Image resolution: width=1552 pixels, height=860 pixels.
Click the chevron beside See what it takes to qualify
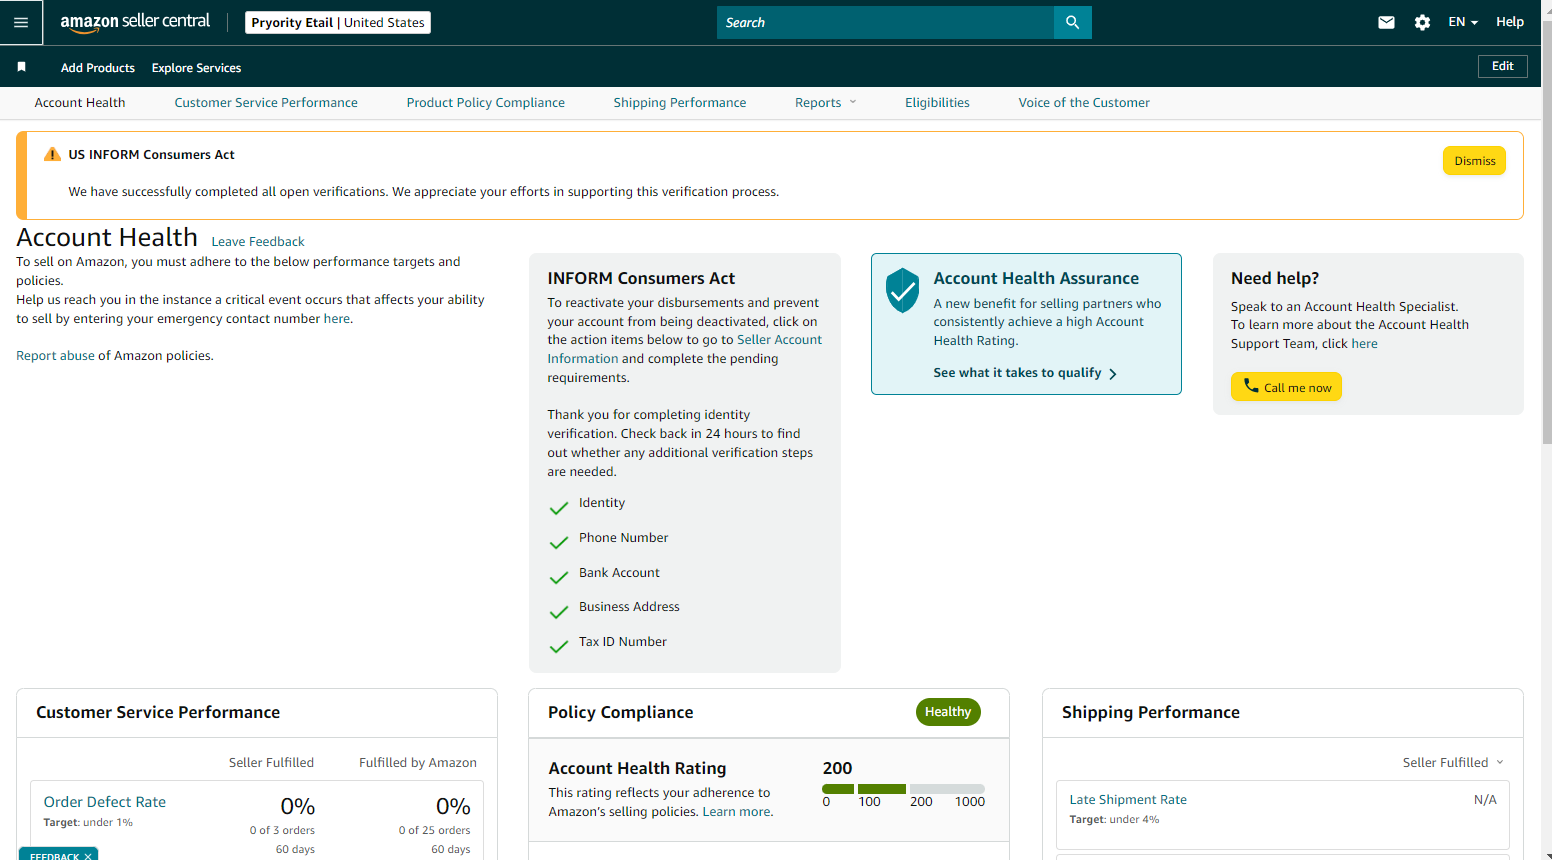click(x=1113, y=373)
